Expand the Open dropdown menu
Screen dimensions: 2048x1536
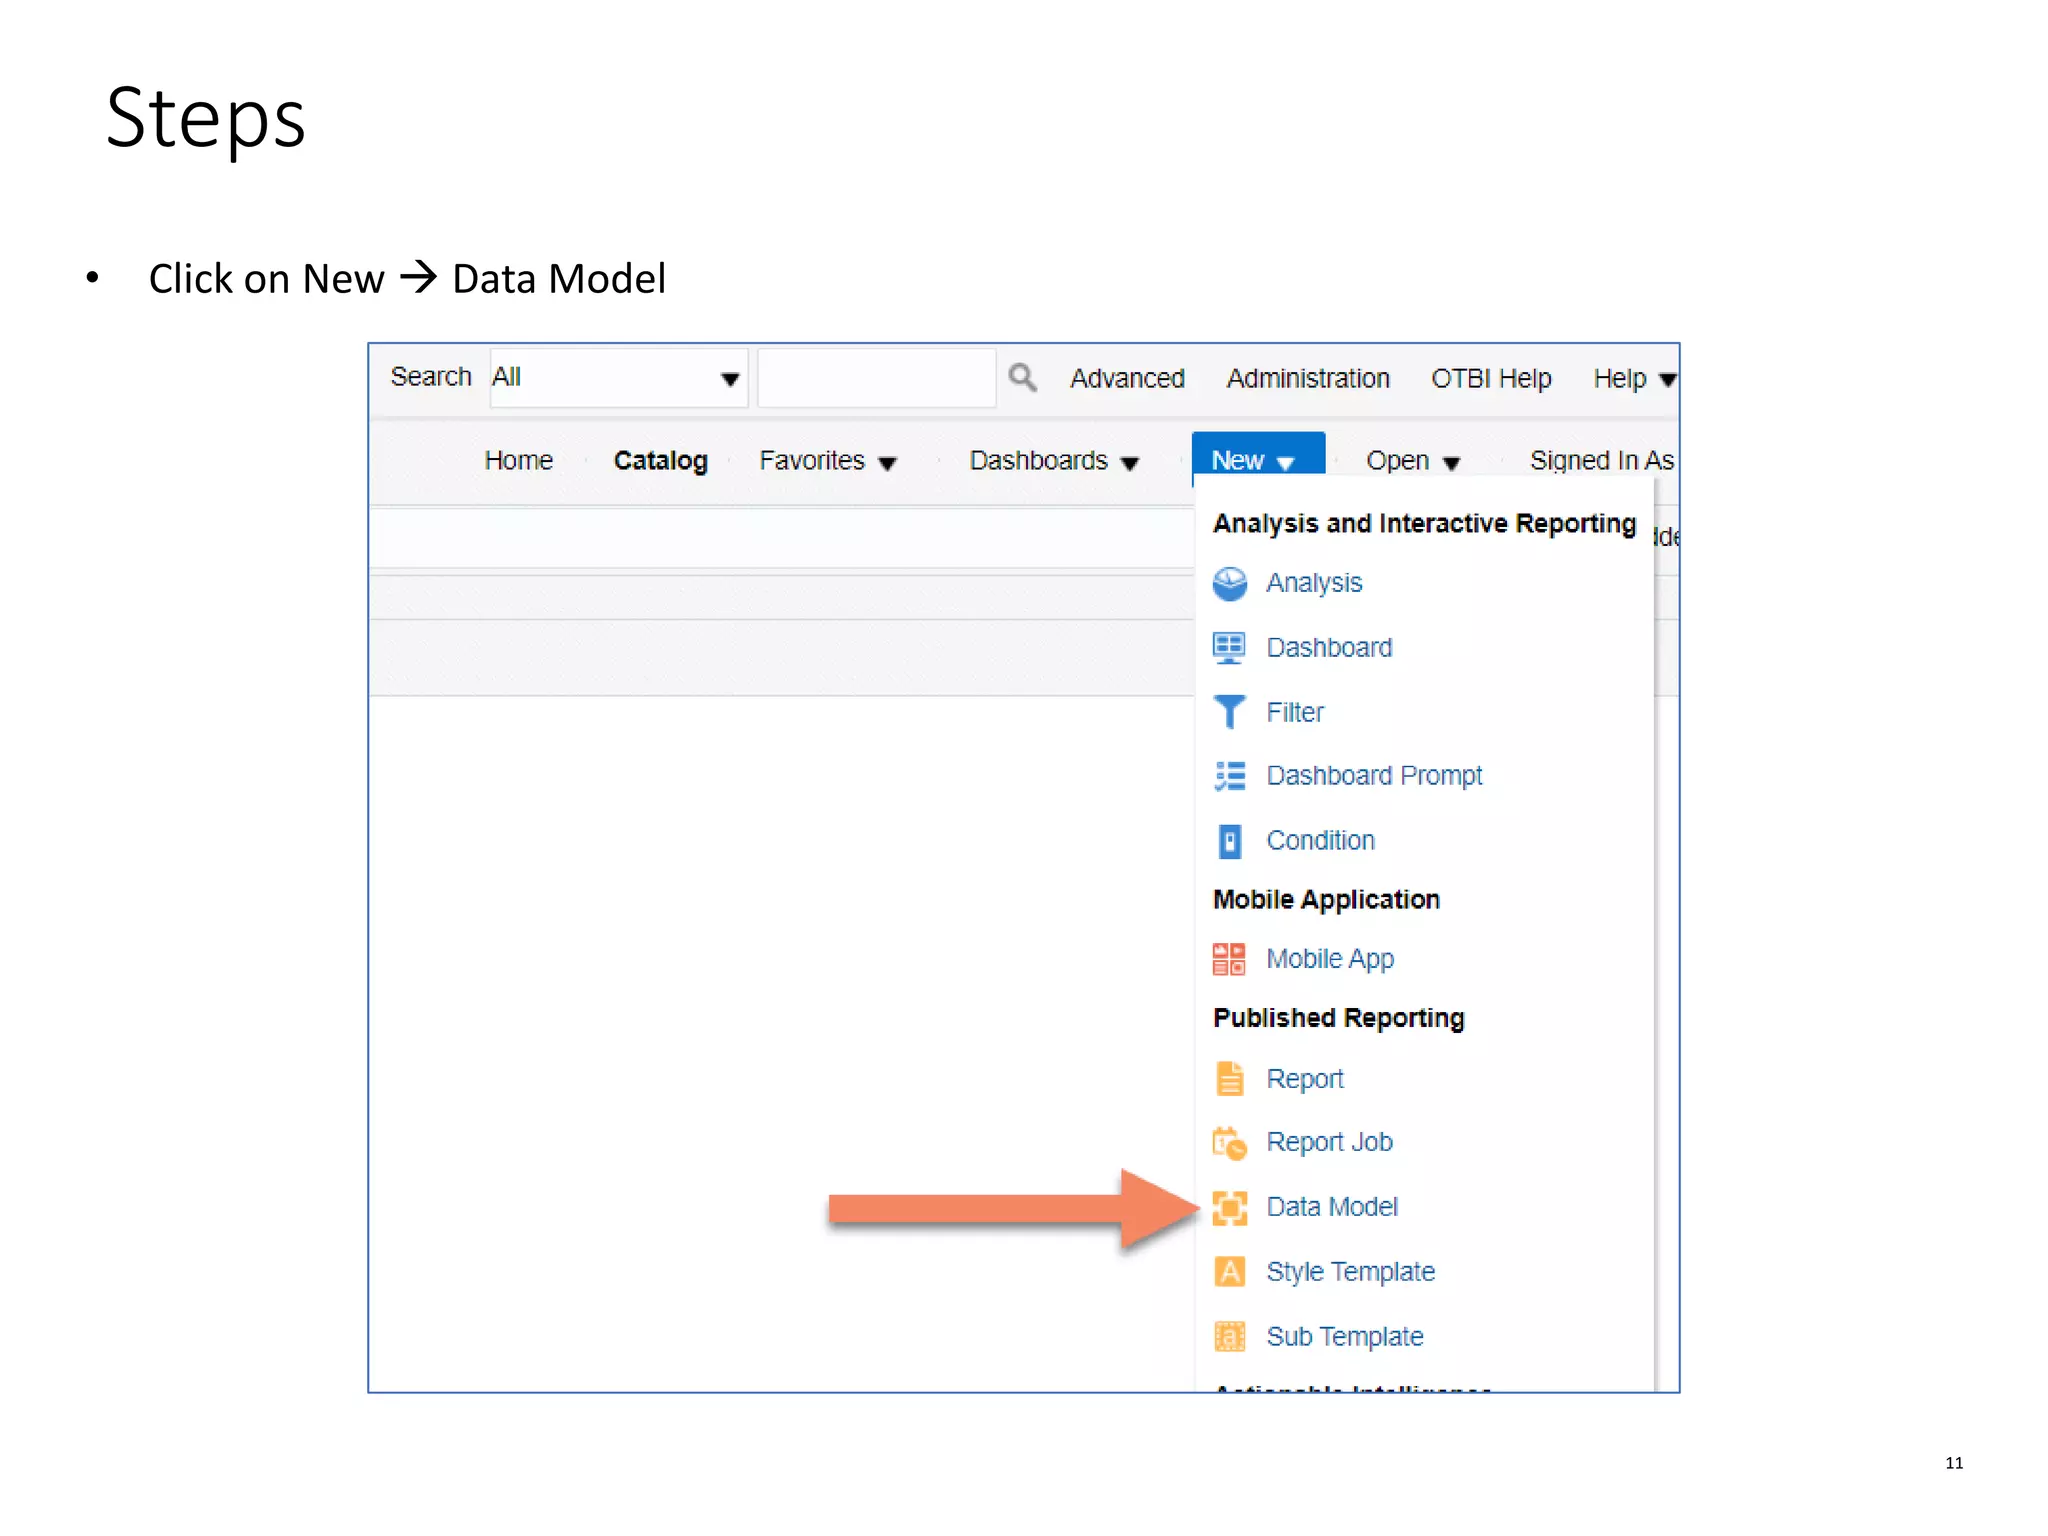coord(1413,461)
